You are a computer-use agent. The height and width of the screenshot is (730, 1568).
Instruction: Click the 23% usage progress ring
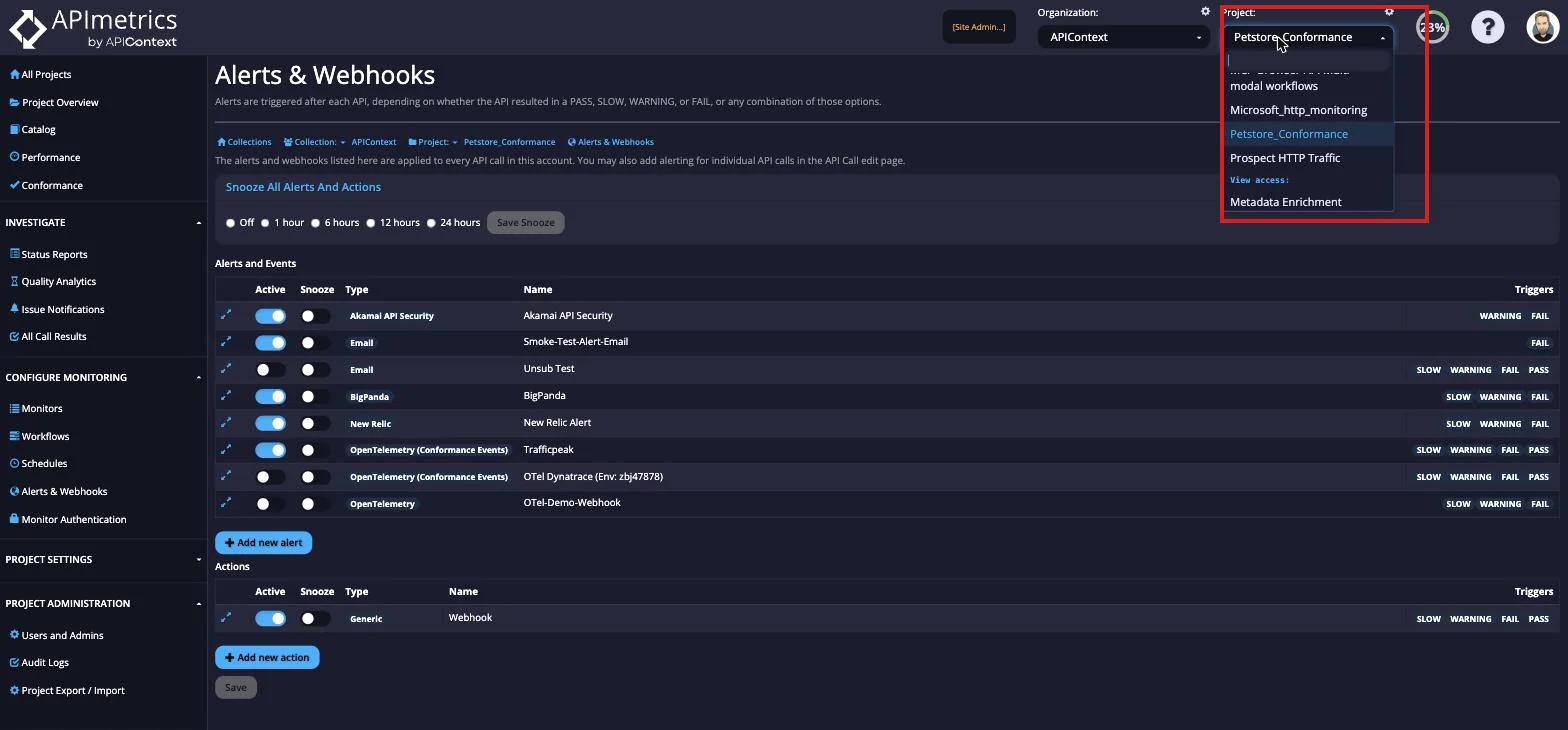pyautogui.click(x=1432, y=27)
